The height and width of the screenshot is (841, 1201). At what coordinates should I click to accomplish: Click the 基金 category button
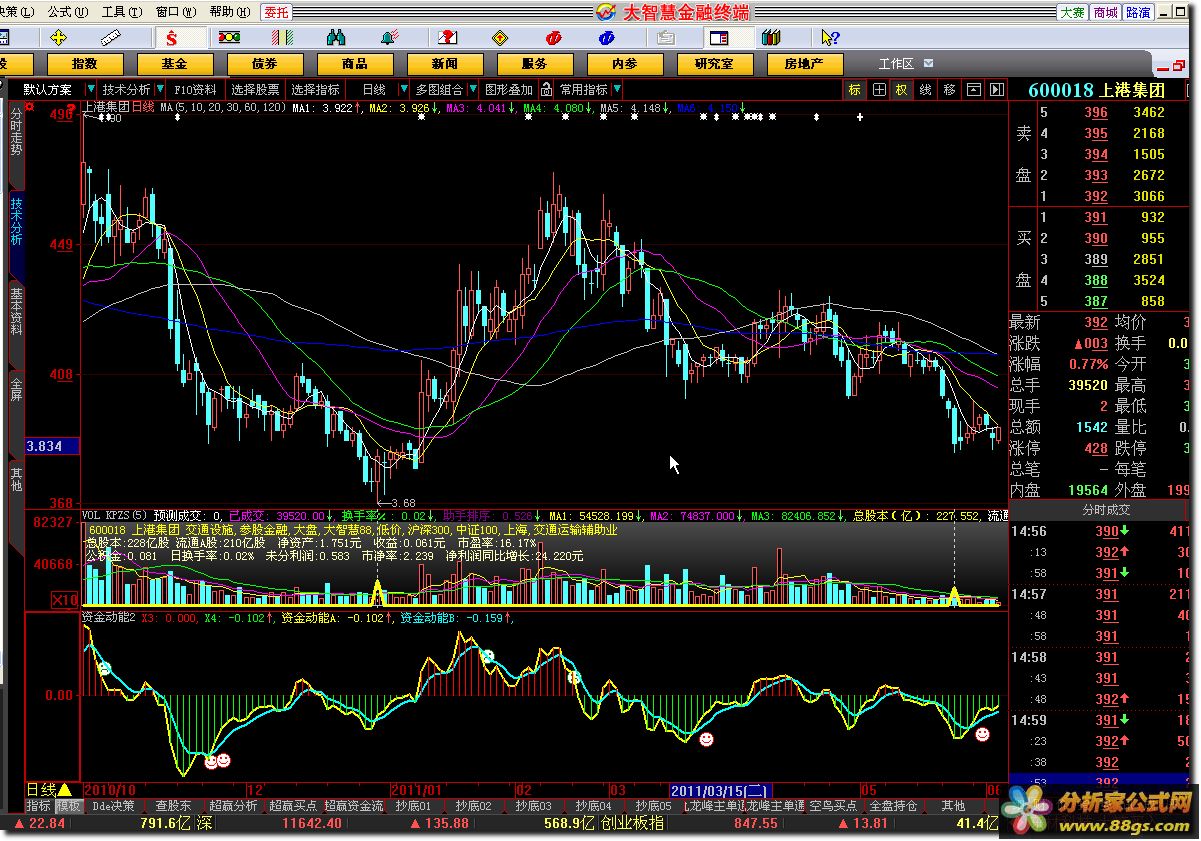pyautogui.click(x=175, y=63)
